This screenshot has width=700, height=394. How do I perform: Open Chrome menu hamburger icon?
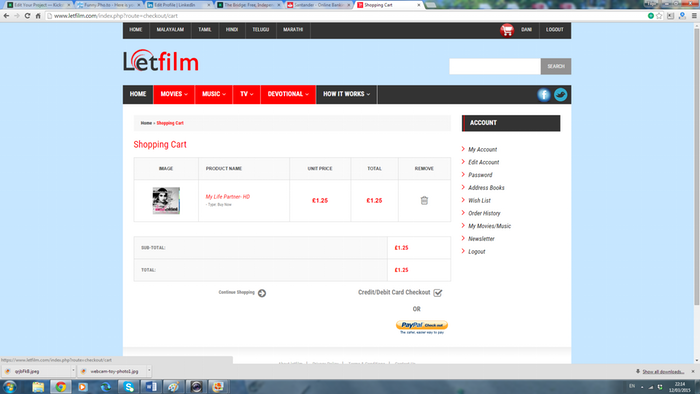[x=694, y=16]
